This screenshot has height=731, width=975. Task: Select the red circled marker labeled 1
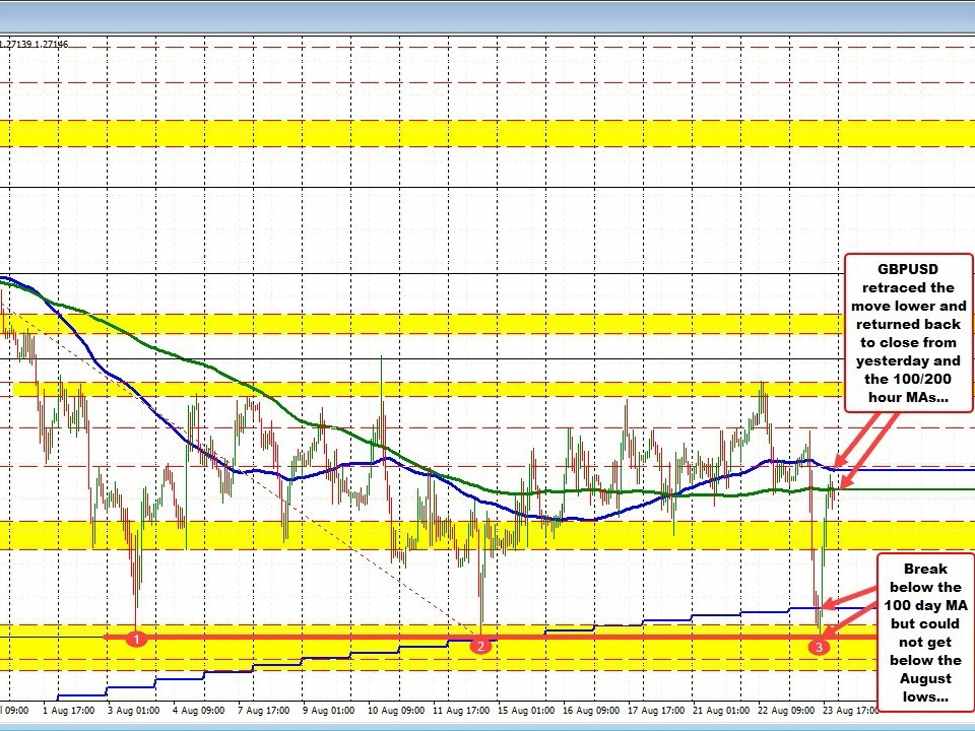(x=136, y=637)
